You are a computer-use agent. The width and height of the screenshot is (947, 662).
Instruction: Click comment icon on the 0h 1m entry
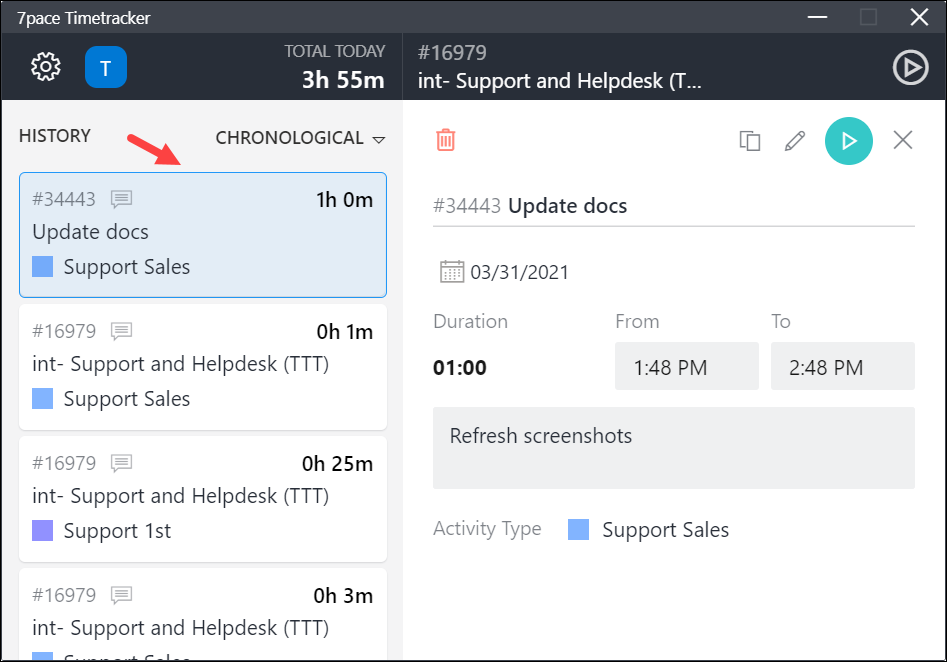click(x=121, y=330)
